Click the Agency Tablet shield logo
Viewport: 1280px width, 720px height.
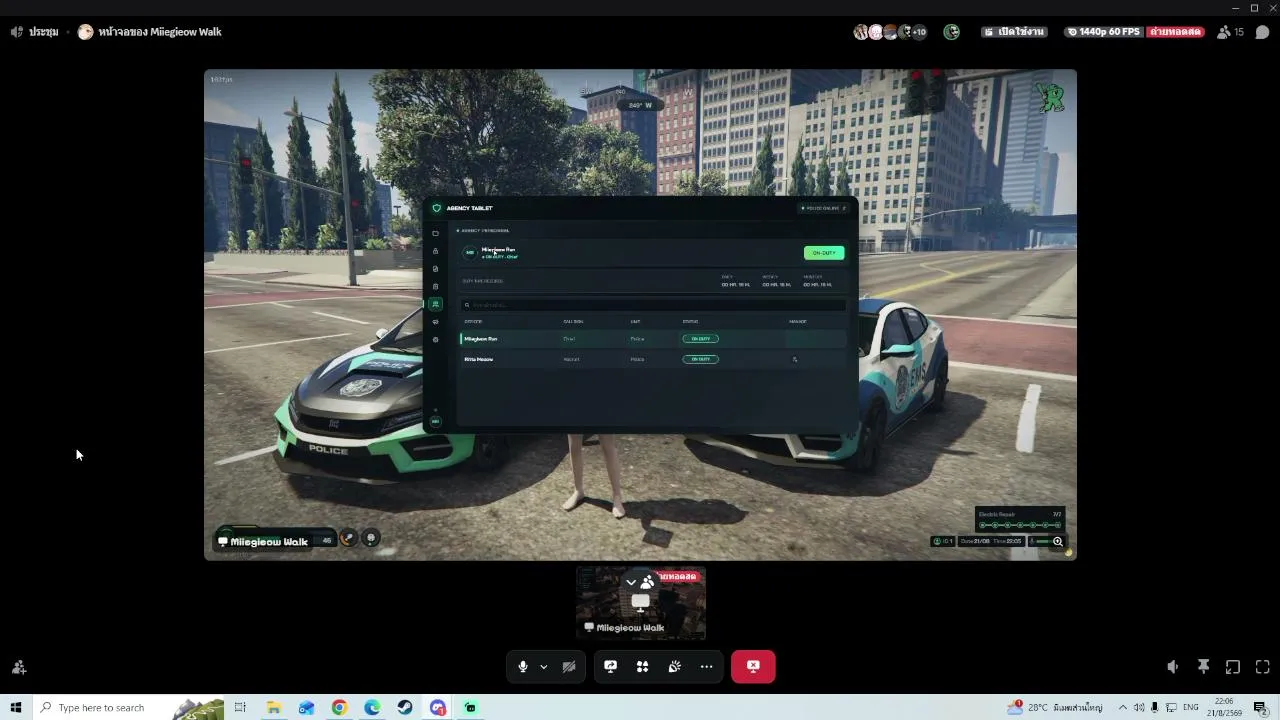[436, 208]
